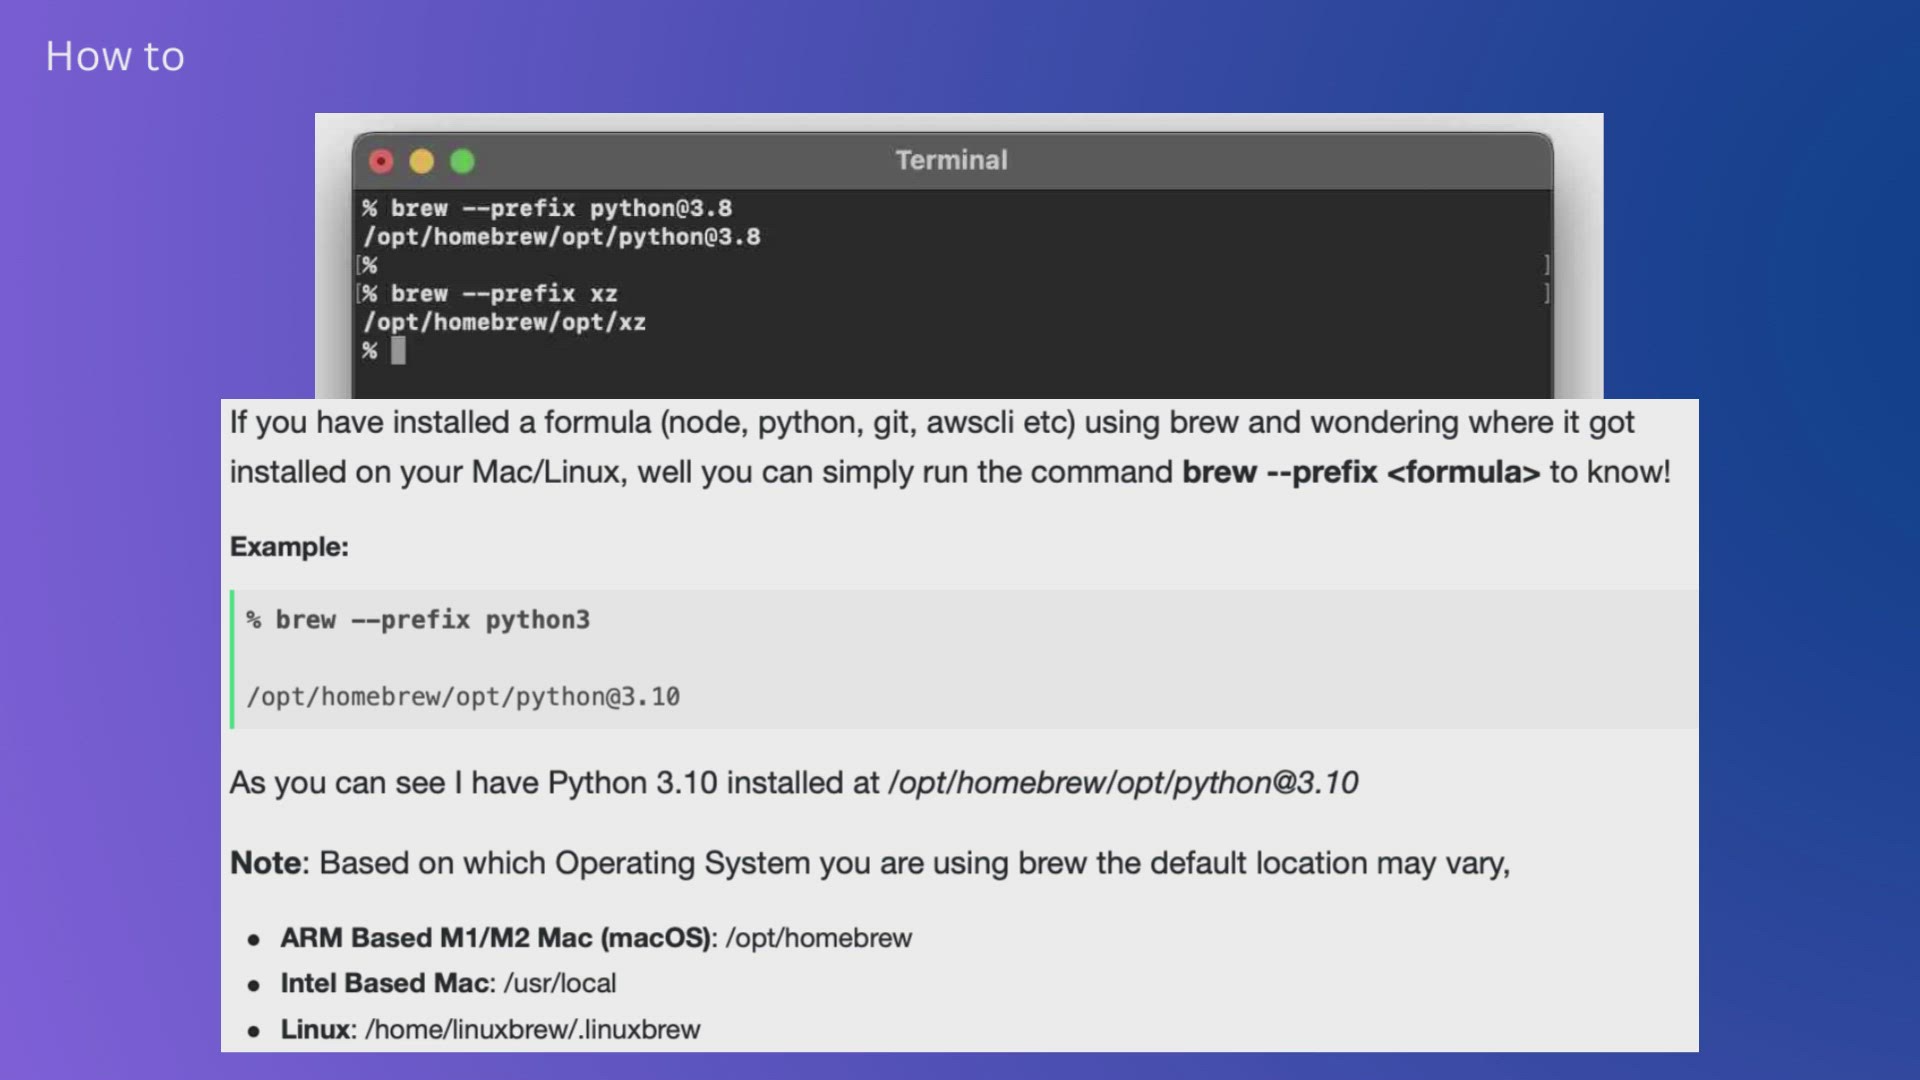This screenshot has width=1920, height=1080.
Task: Click the bold "Note" word
Action: 266,863
